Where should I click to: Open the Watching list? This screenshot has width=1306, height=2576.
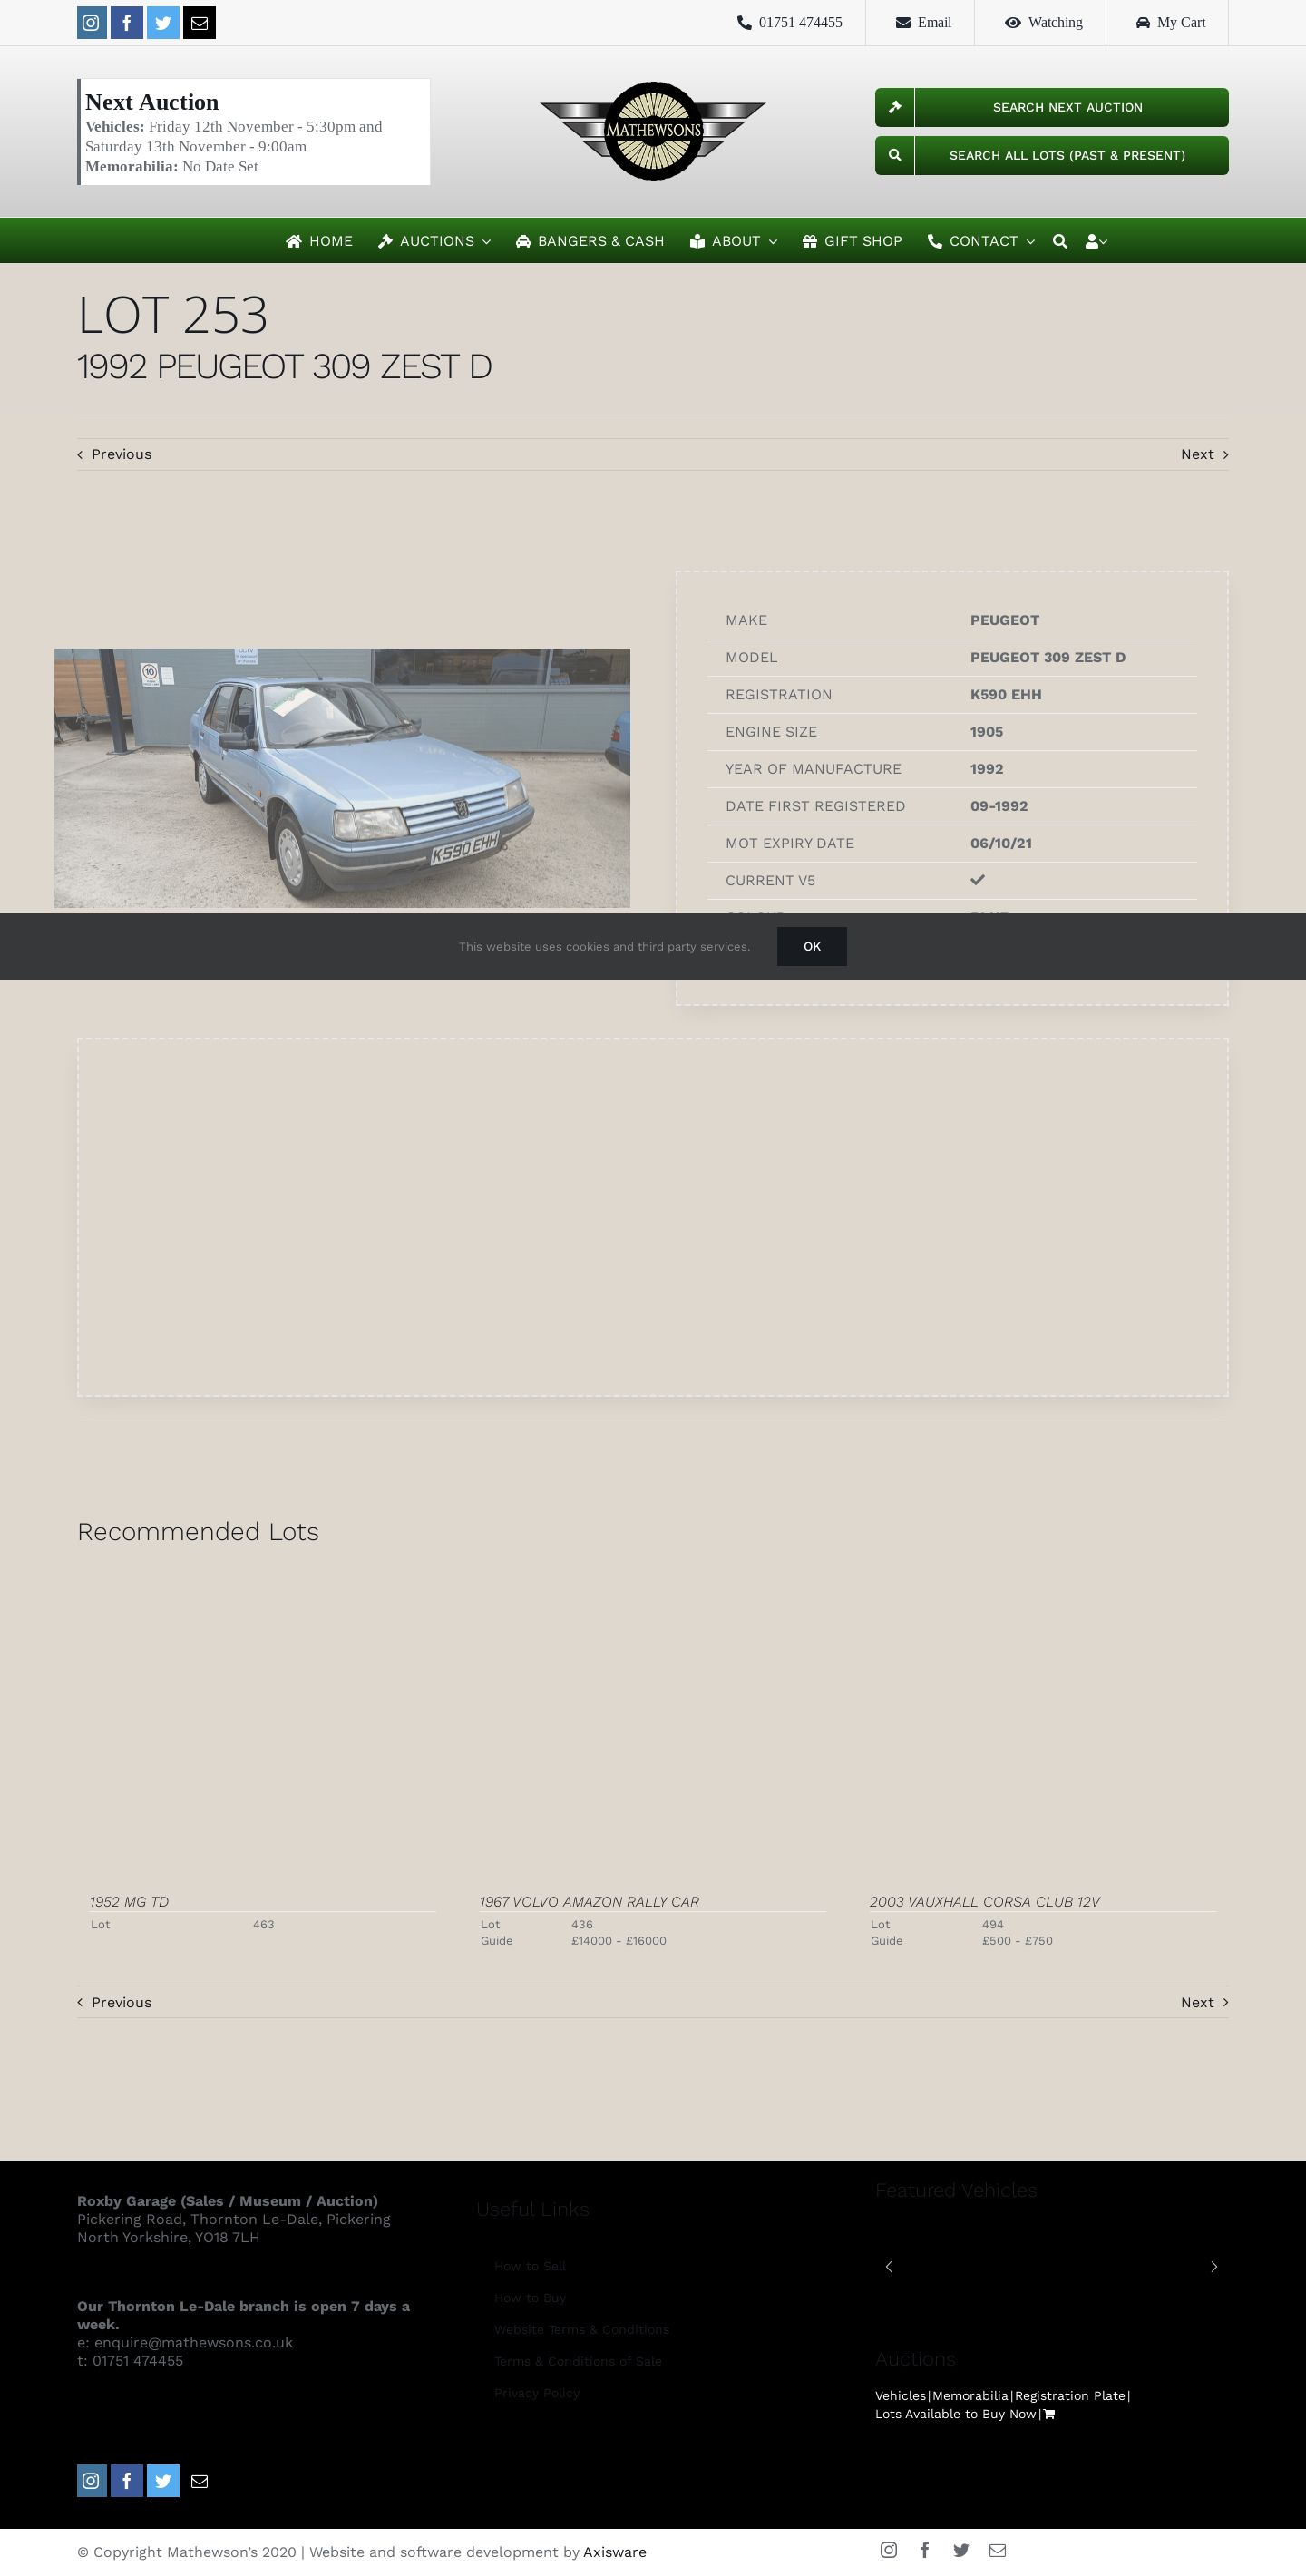click(1043, 22)
